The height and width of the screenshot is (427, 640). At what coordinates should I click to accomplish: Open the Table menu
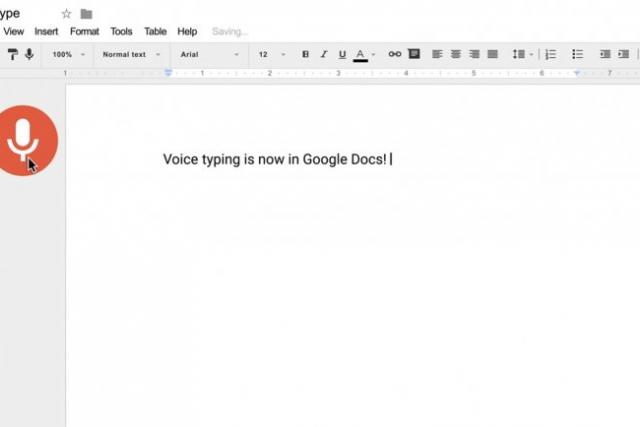pyautogui.click(x=155, y=31)
